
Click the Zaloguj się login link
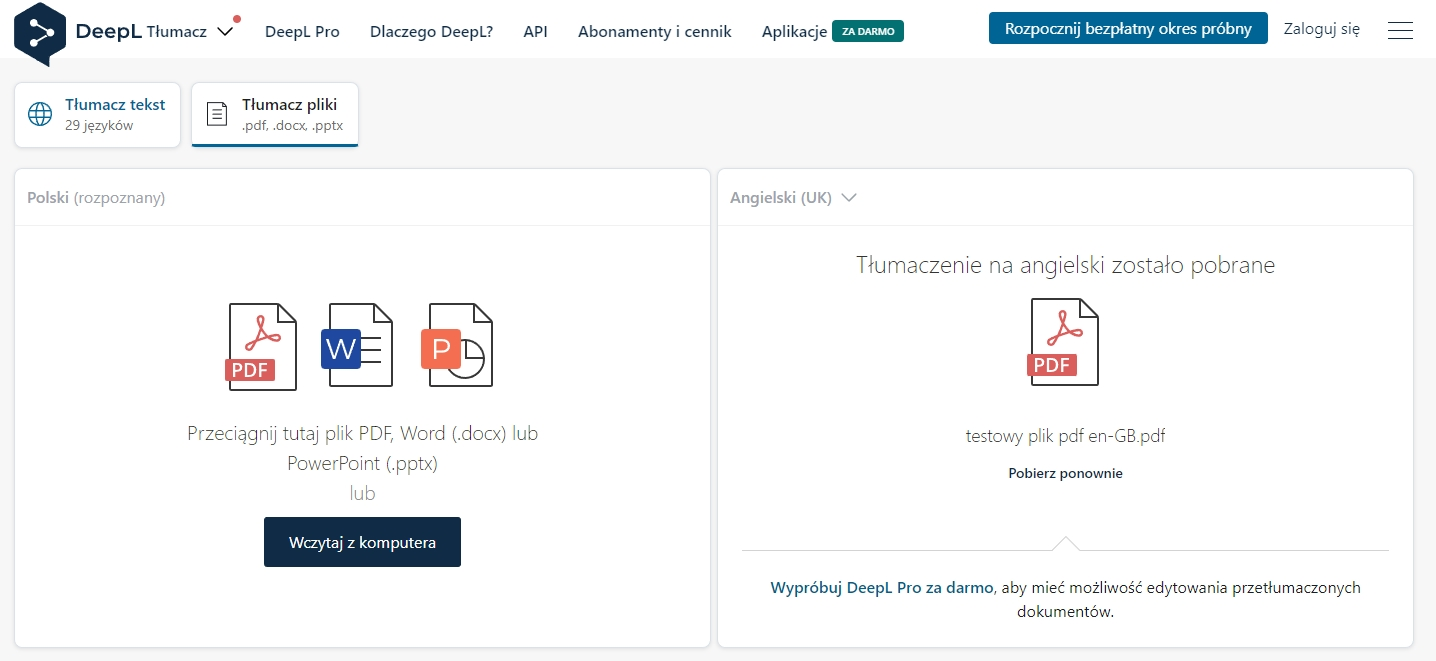pyautogui.click(x=1321, y=29)
